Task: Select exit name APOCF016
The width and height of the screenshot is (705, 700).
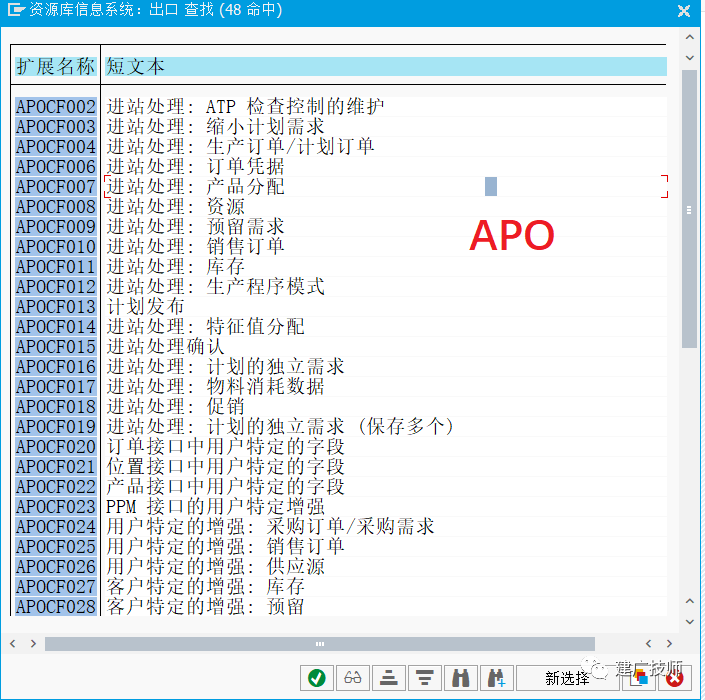Action: (56, 367)
